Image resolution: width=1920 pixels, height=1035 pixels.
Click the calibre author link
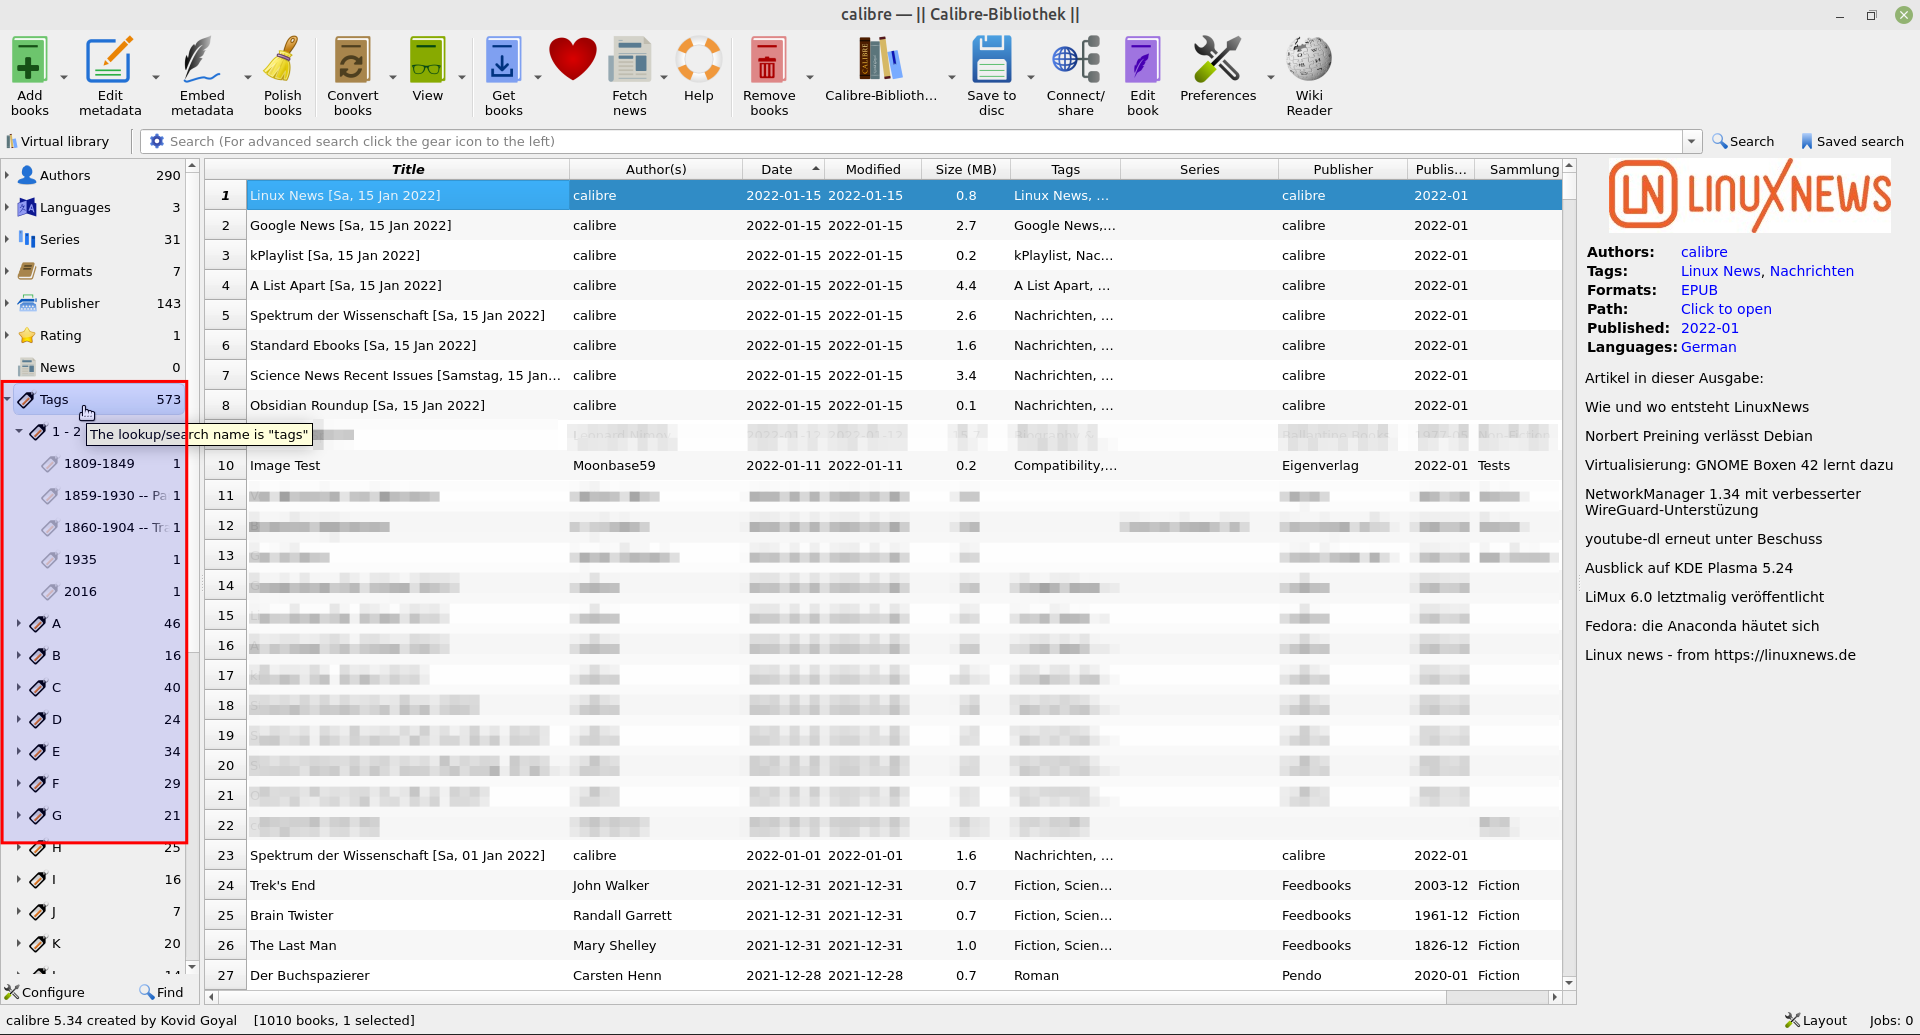click(x=1704, y=252)
